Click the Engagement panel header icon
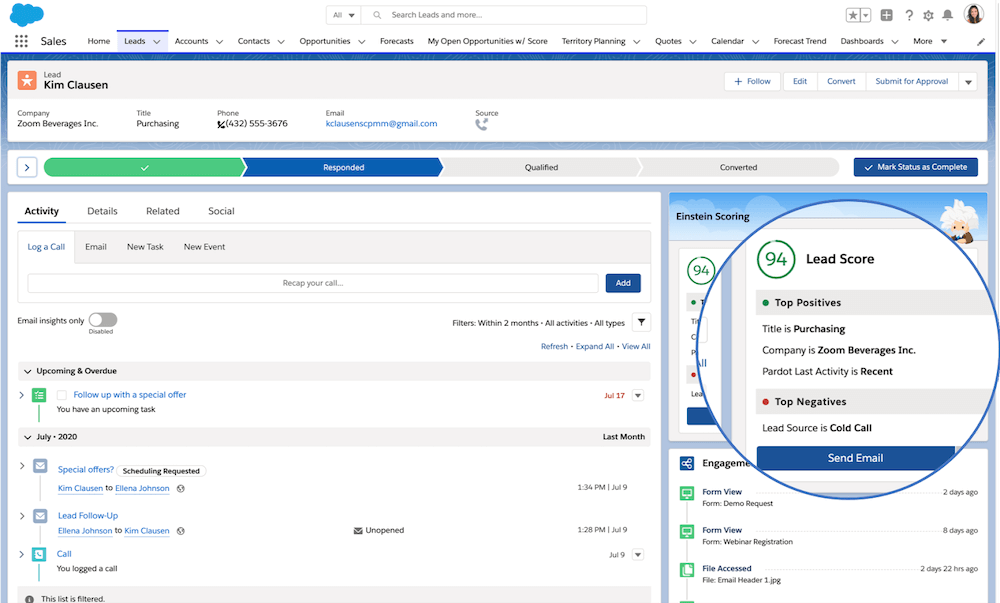 point(687,463)
